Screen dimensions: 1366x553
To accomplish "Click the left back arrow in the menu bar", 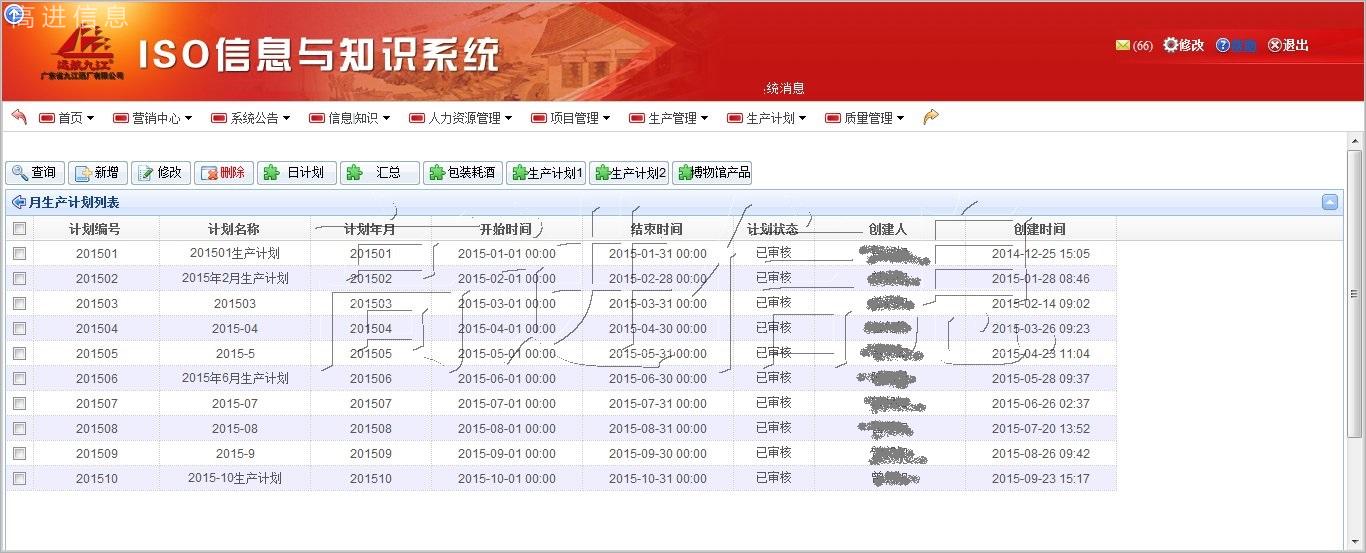I will 19,117.
